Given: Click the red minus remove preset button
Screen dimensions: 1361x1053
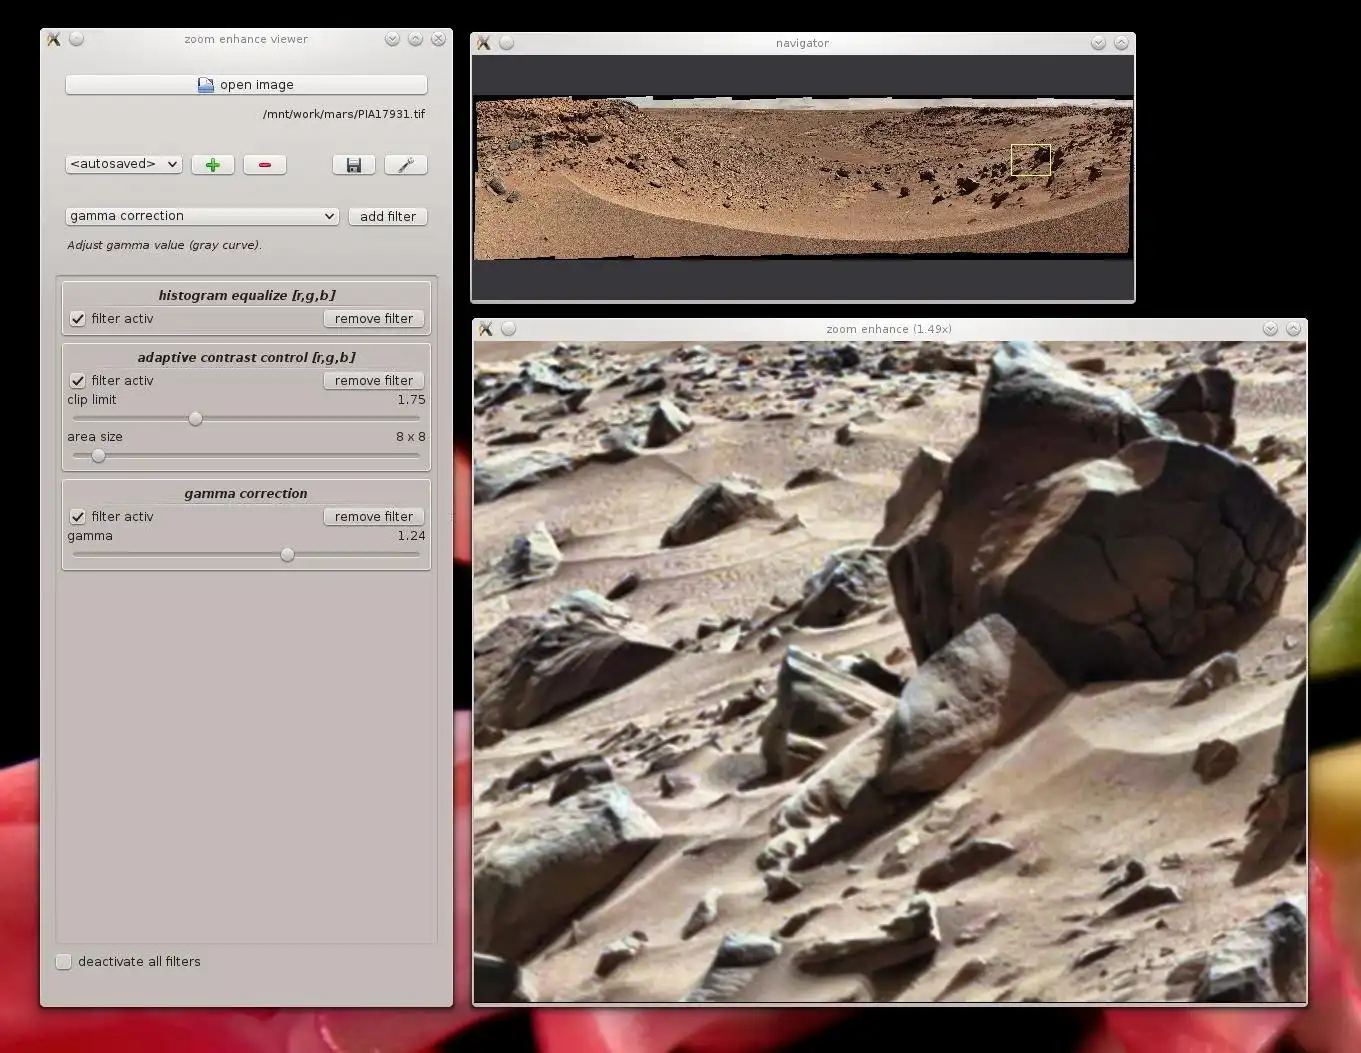Looking at the screenshot, I should tap(265, 165).
